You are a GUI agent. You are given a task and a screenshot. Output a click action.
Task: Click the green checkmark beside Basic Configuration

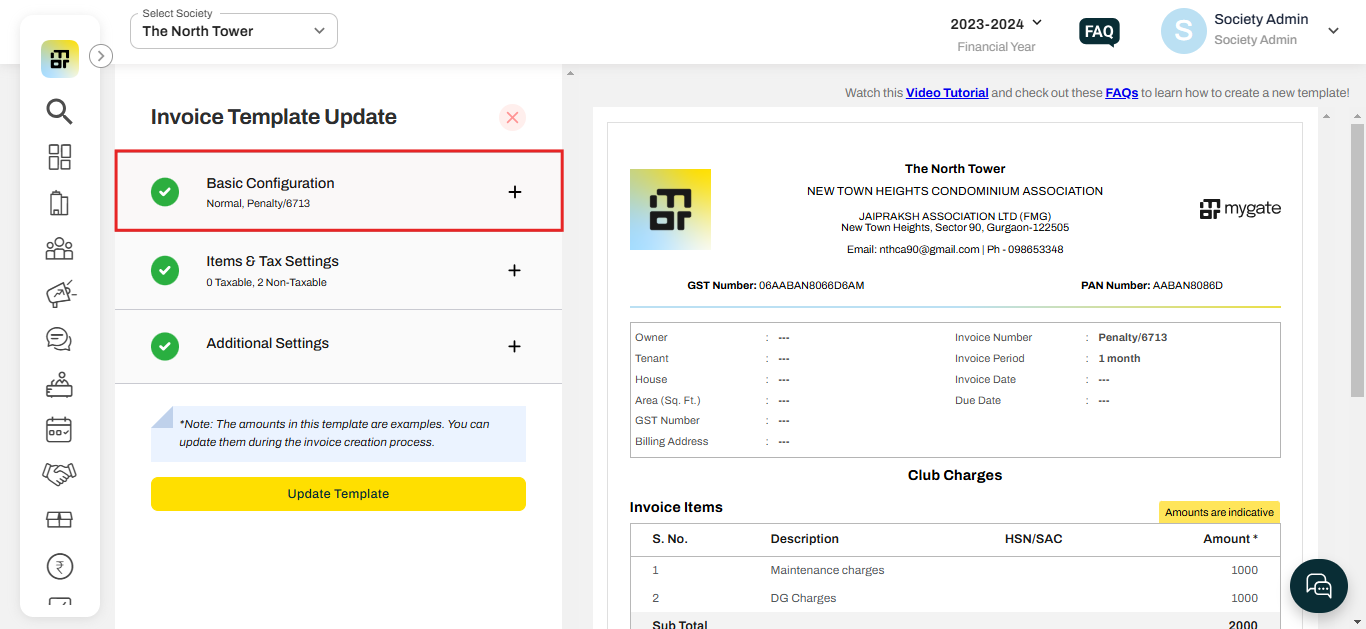click(x=165, y=192)
